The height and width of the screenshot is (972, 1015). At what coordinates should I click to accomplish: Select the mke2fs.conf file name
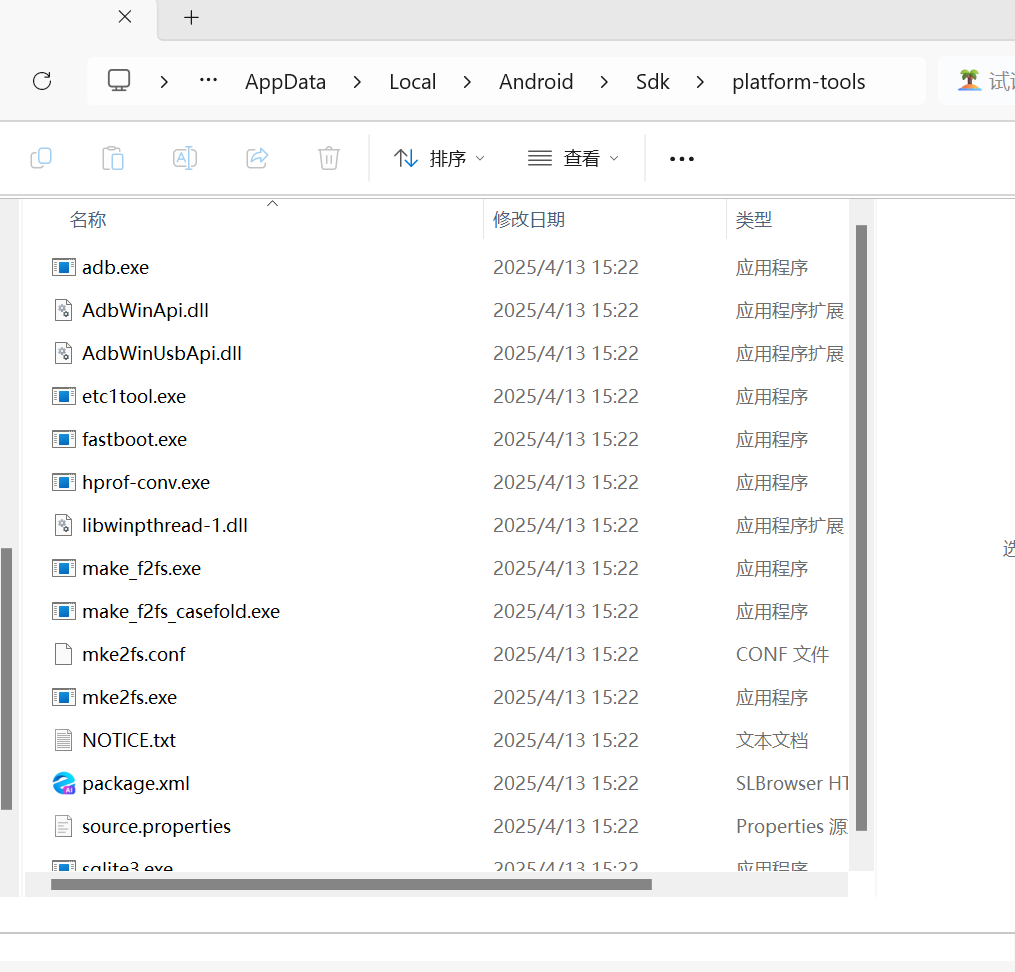tap(133, 654)
